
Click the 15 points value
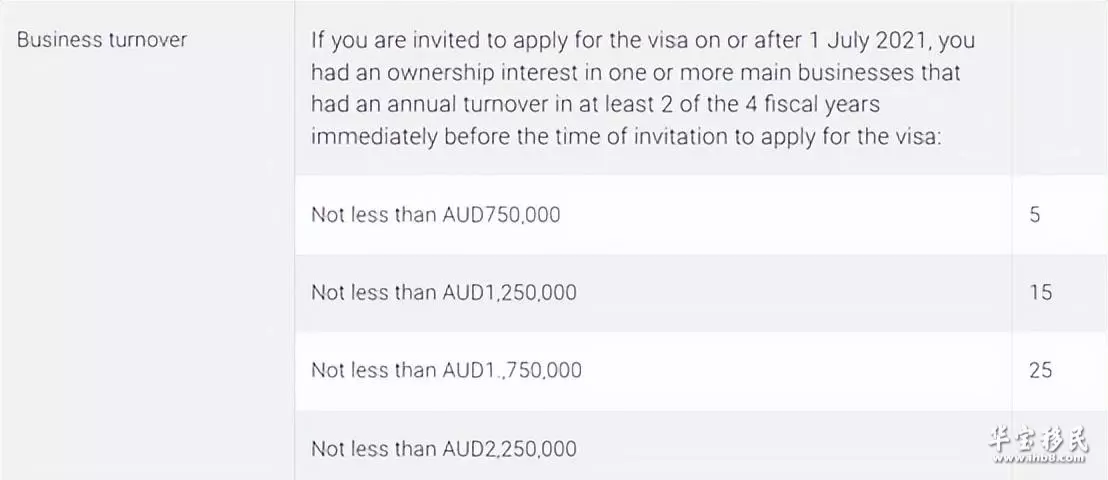1040,293
